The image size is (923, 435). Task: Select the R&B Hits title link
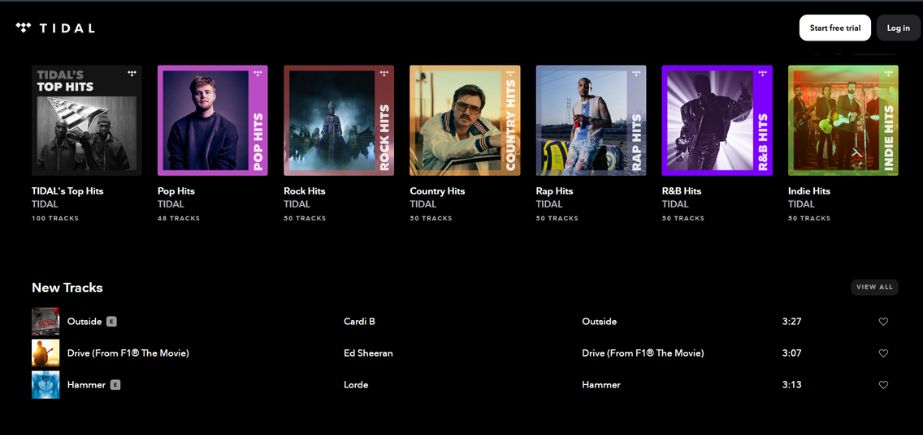(682, 191)
